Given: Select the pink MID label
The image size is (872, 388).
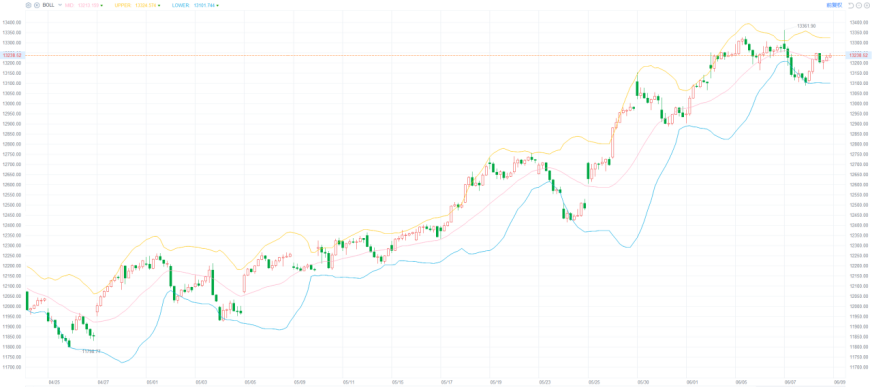Looking at the screenshot, I should click(x=69, y=5).
